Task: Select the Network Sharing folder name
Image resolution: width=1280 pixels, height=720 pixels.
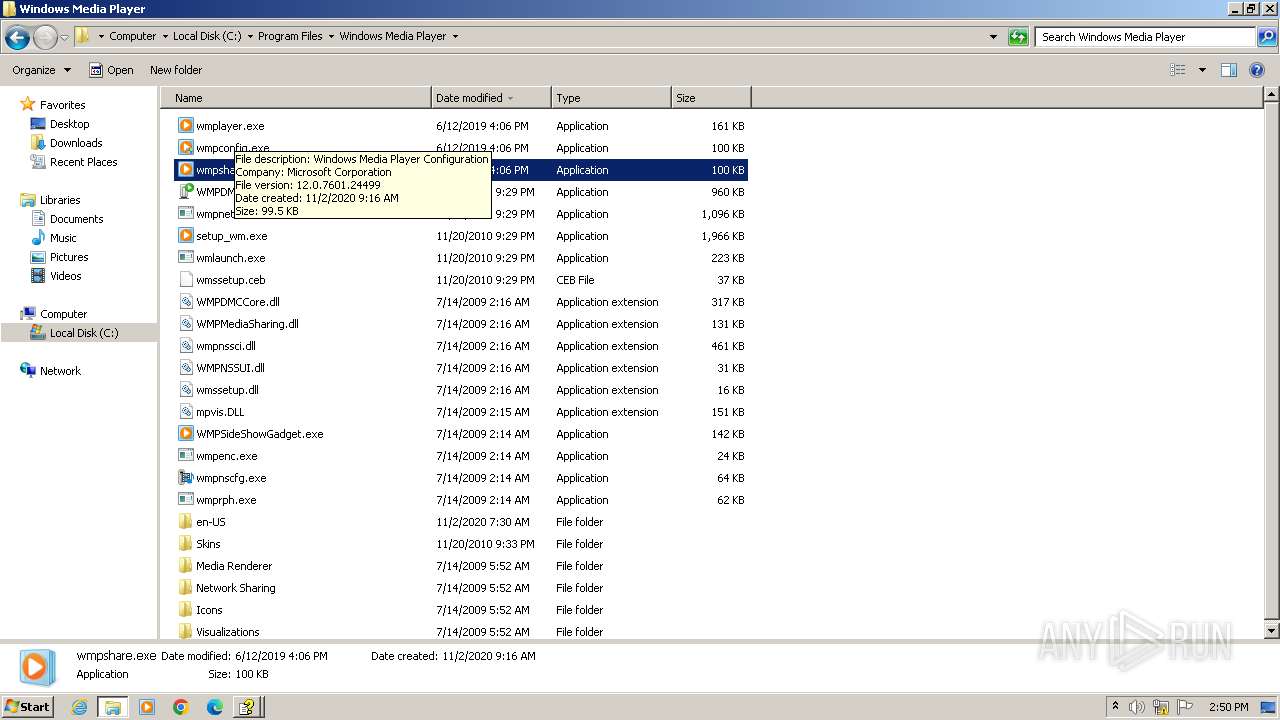Action: [236, 588]
